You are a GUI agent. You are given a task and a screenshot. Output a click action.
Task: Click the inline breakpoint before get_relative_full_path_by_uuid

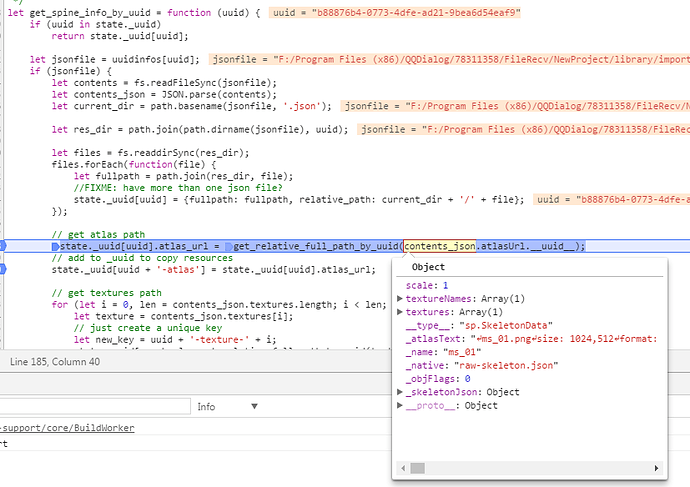[228, 246]
